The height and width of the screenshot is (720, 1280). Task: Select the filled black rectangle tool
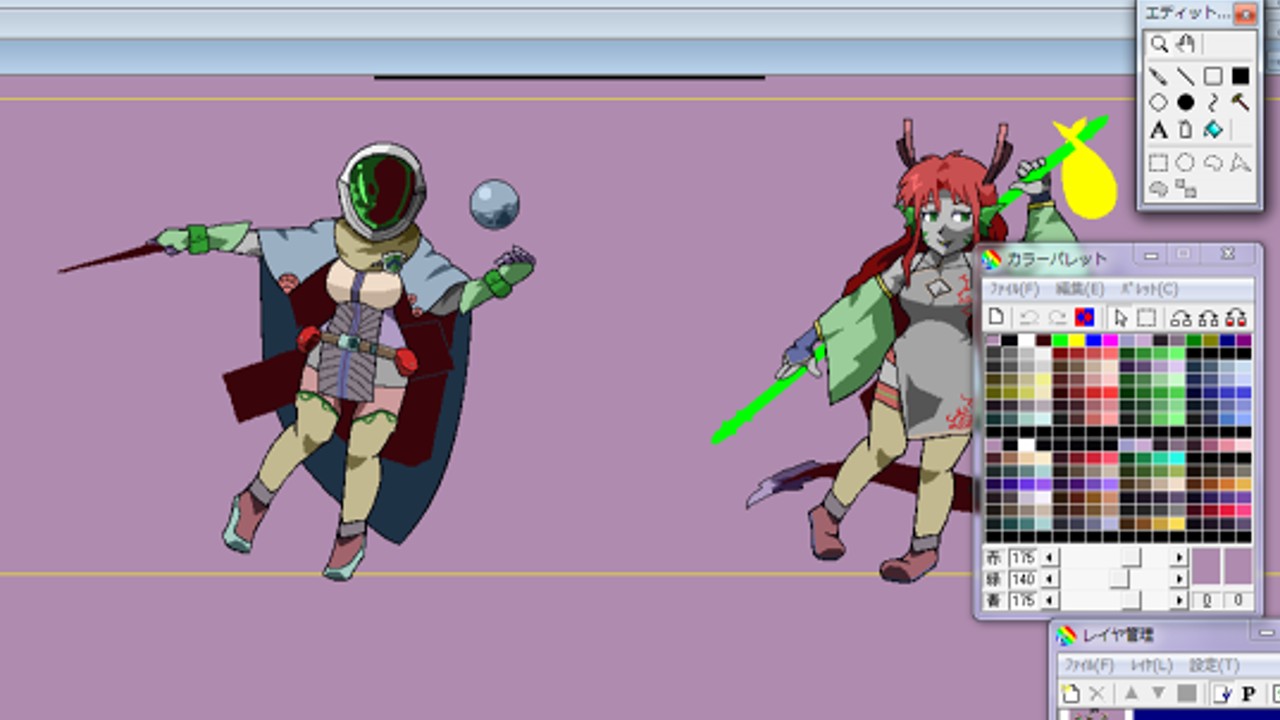(x=1240, y=76)
